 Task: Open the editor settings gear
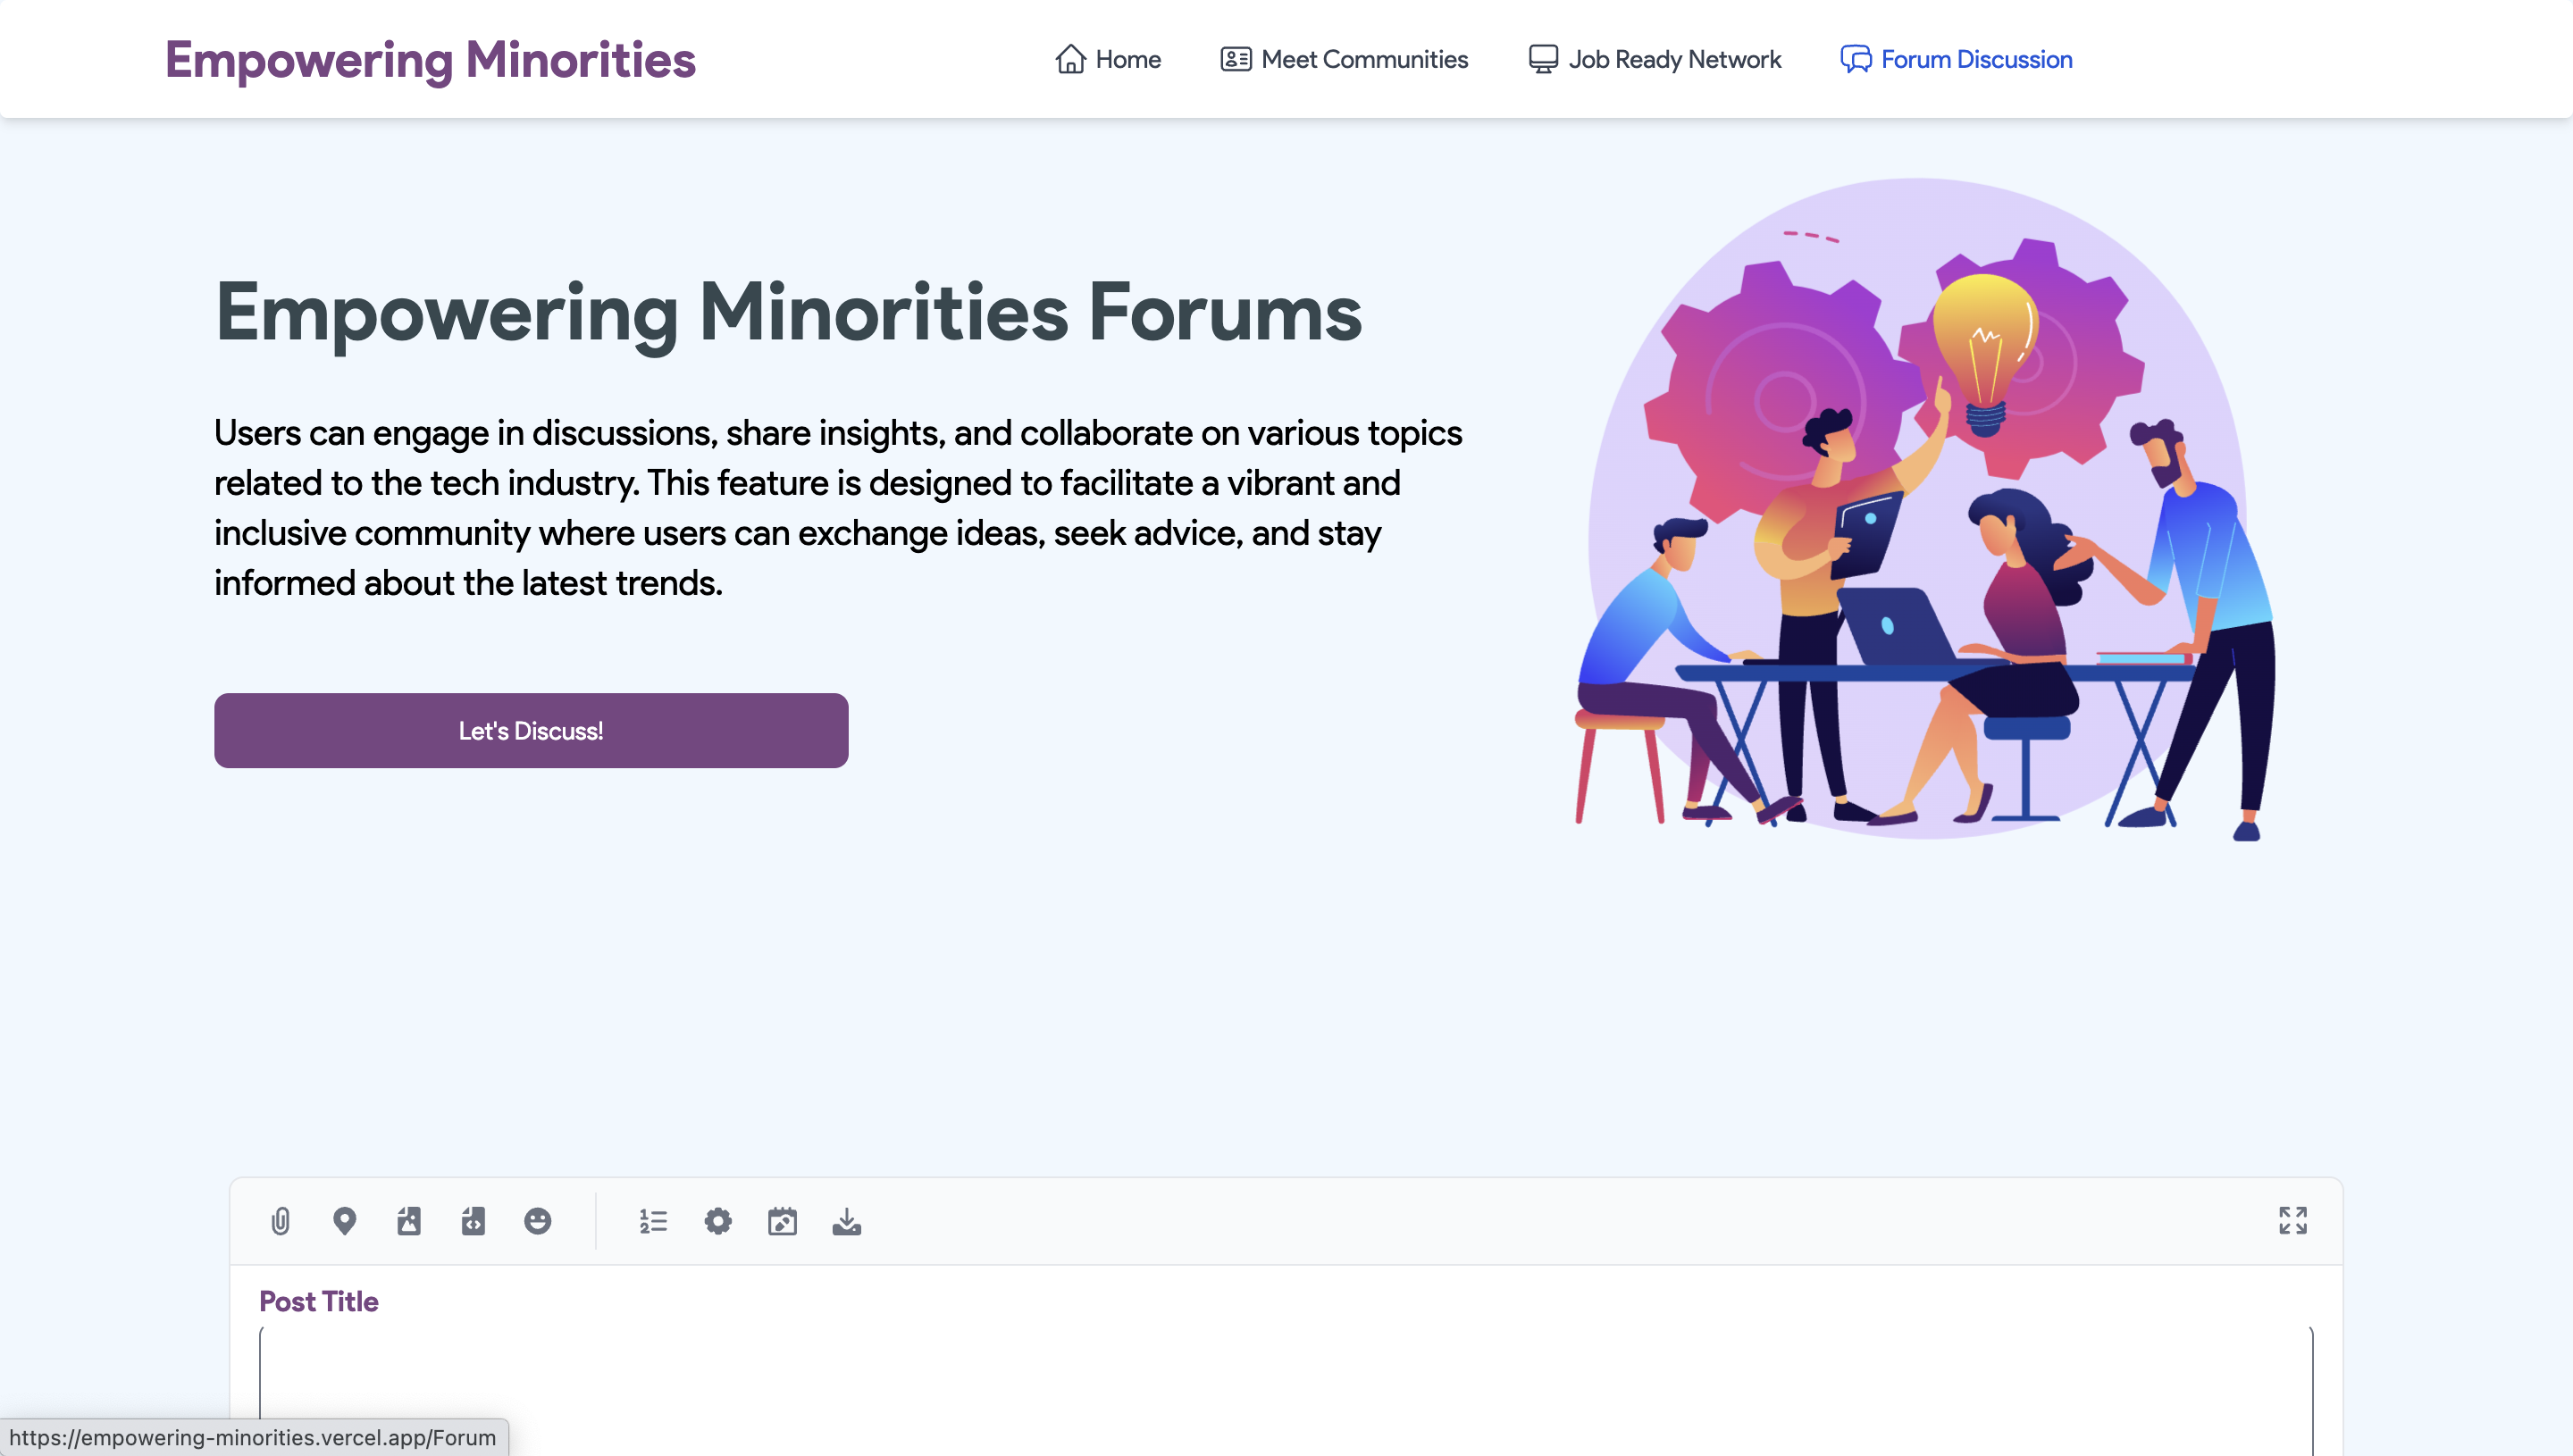coord(717,1220)
